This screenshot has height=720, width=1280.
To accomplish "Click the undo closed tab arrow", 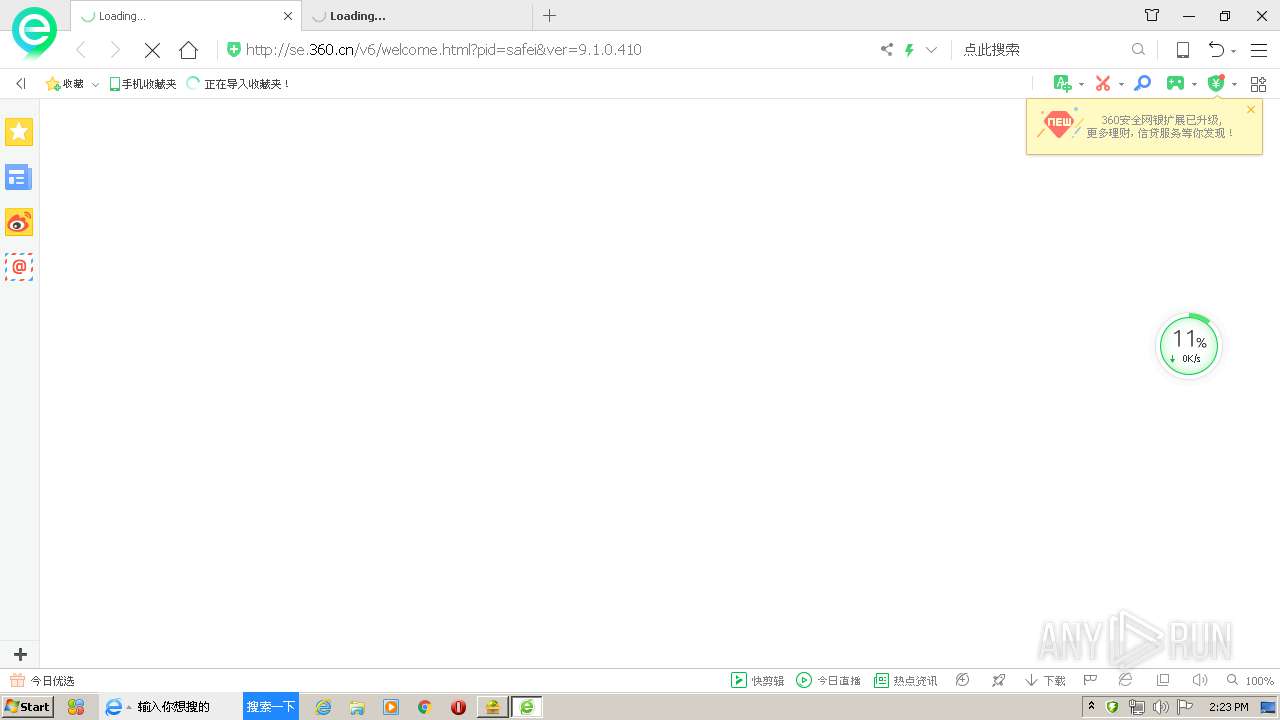I will coord(1216,50).
